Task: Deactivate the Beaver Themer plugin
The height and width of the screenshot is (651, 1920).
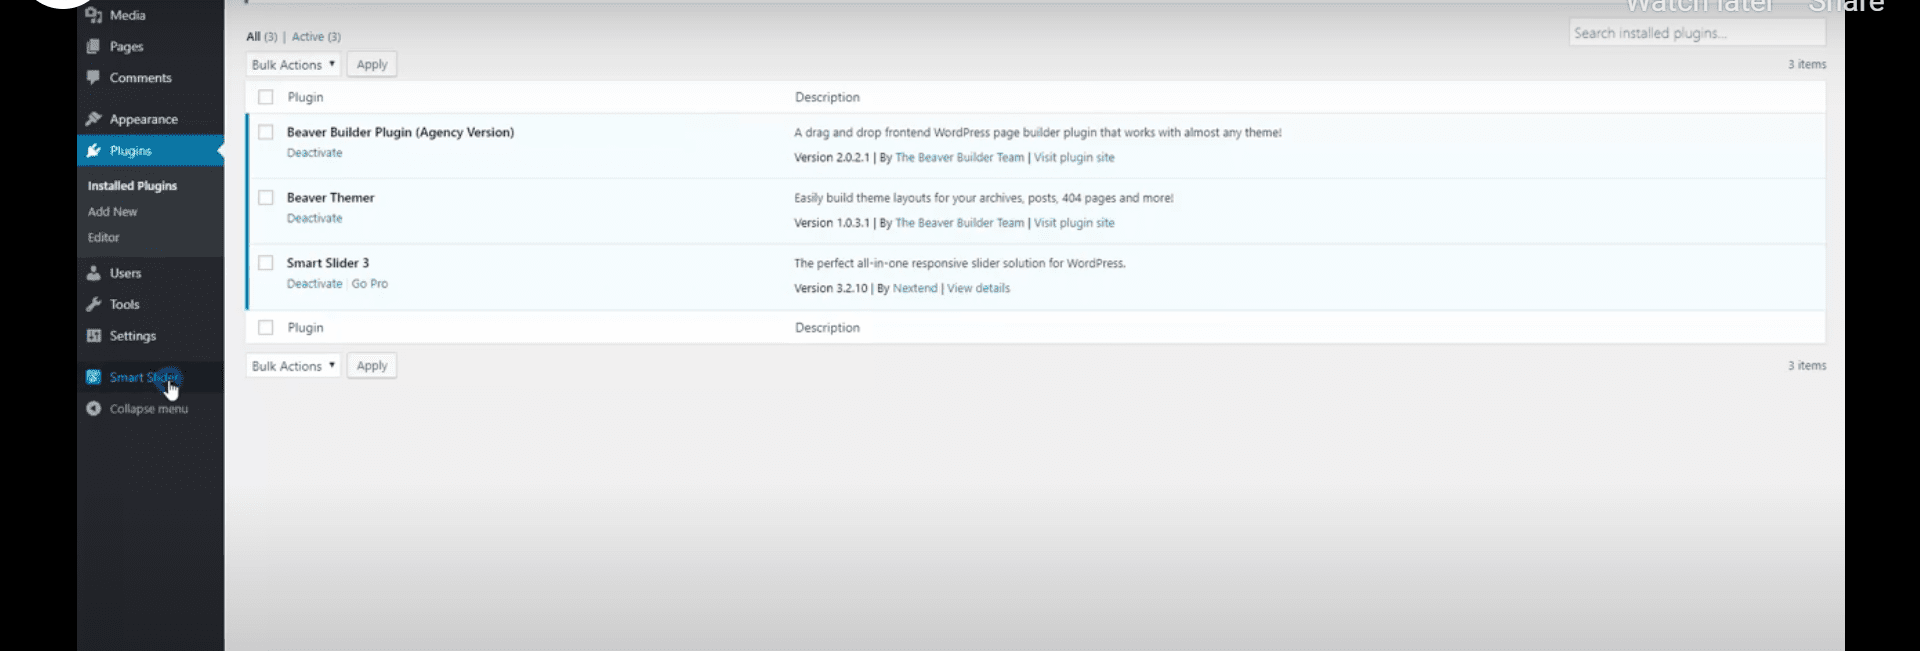Action: tap(315, 218)
